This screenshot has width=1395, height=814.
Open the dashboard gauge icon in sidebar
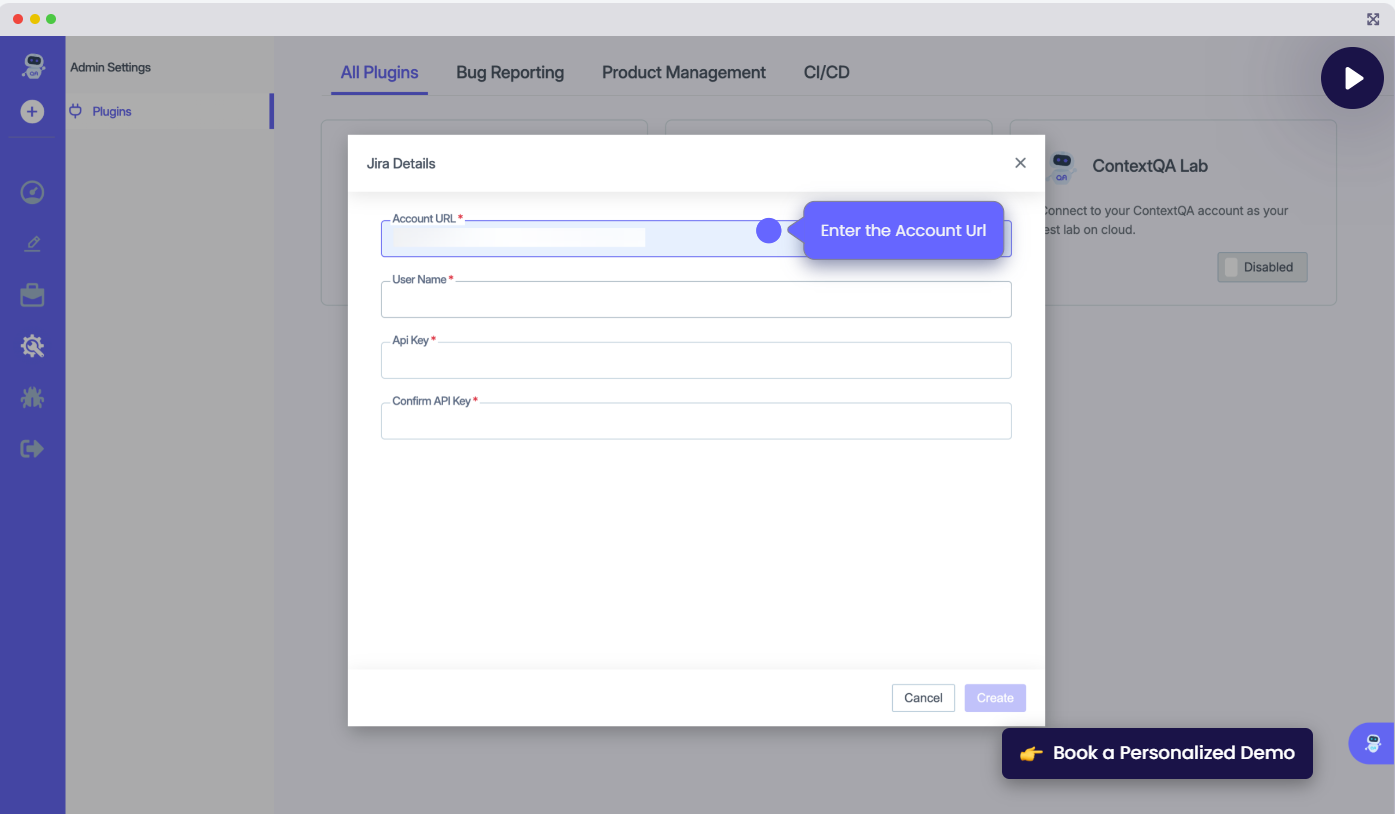[x=32, y=192]
